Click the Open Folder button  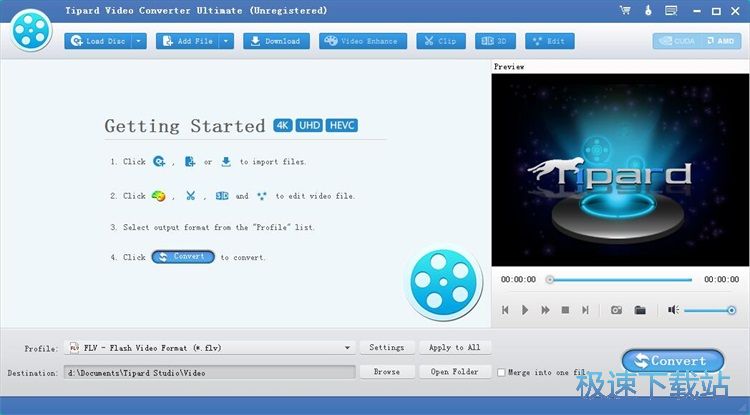455,371
